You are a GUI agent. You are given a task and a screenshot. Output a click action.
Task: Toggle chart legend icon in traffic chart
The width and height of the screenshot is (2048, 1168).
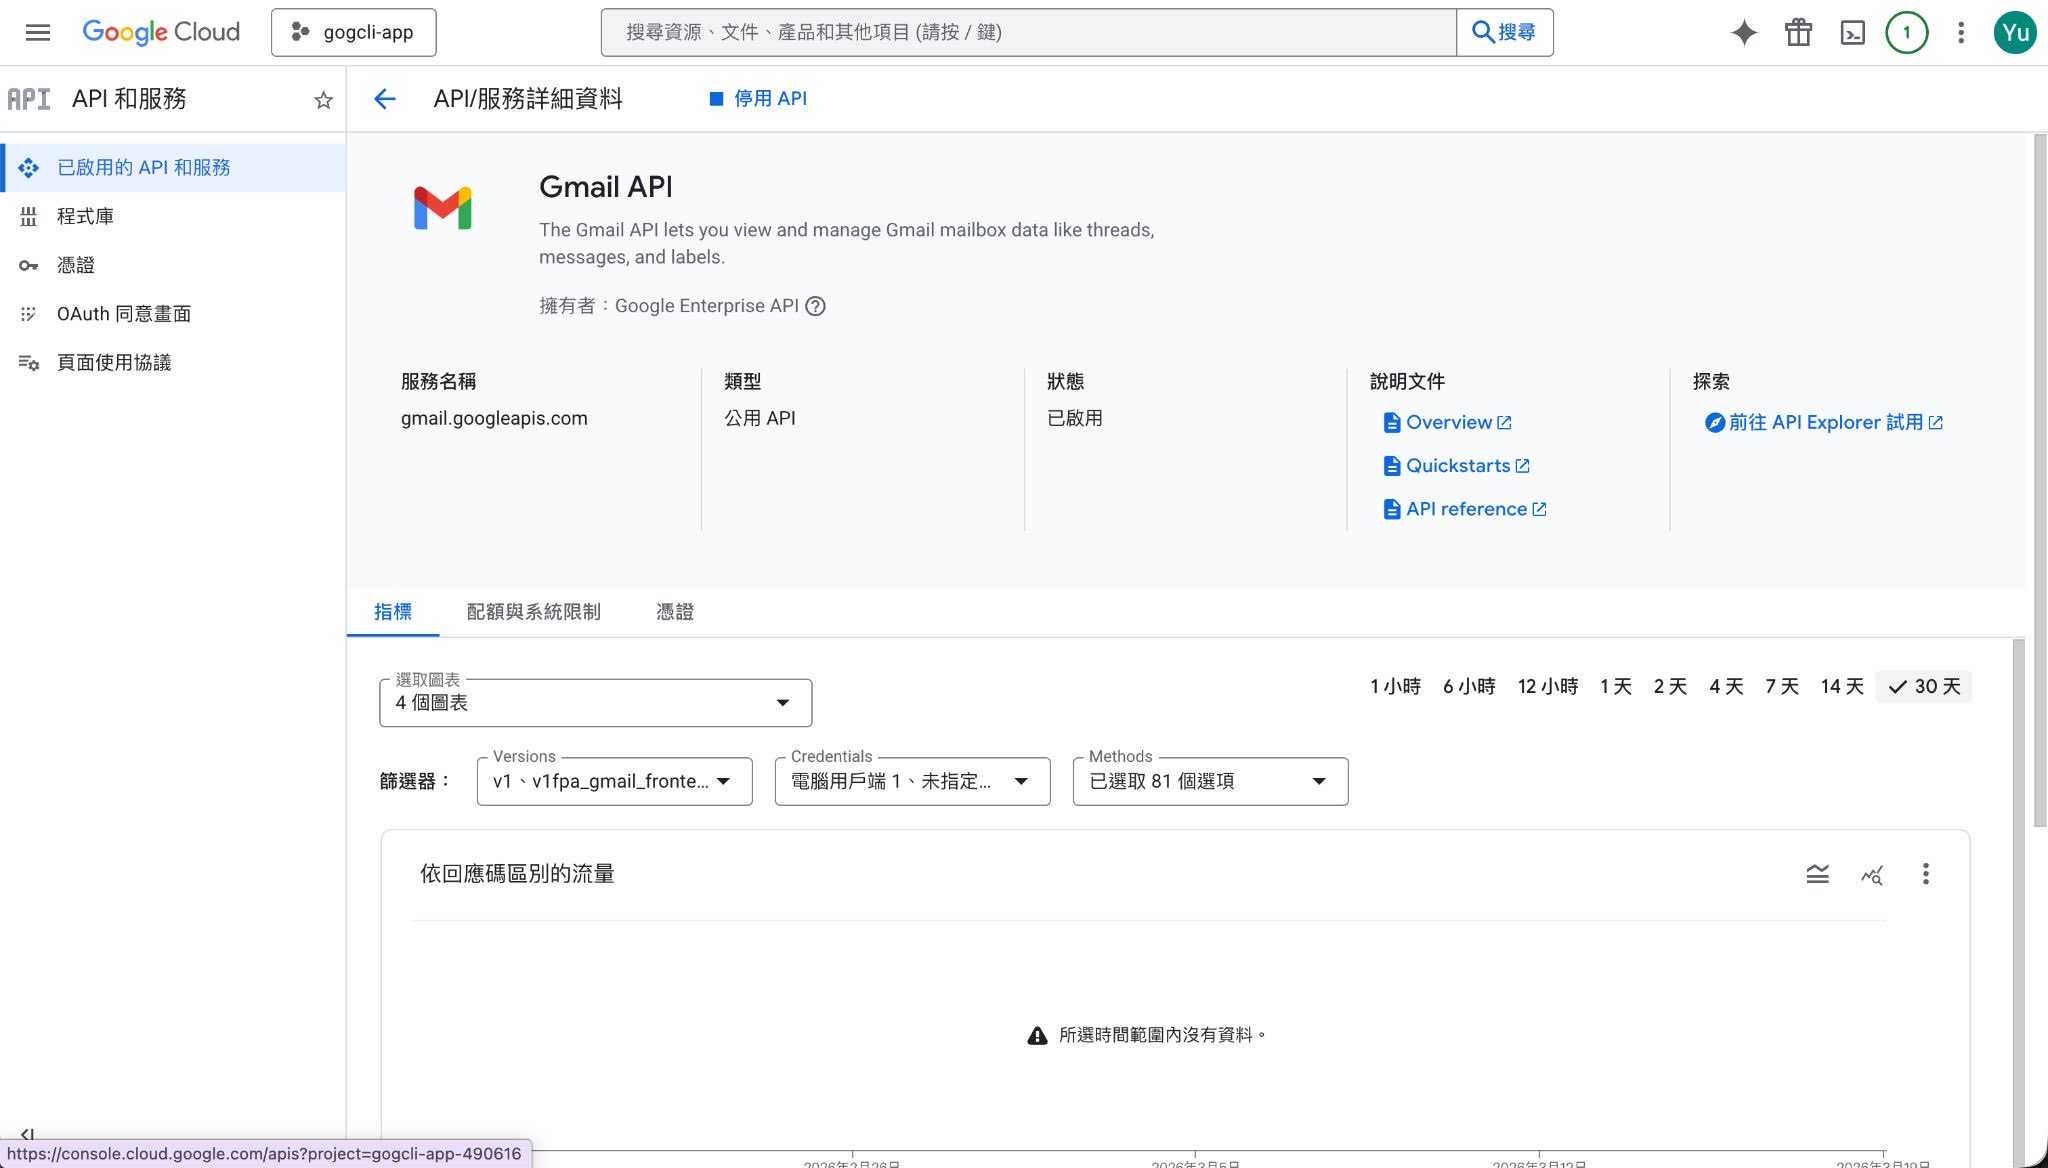[x=1817, y=874]
